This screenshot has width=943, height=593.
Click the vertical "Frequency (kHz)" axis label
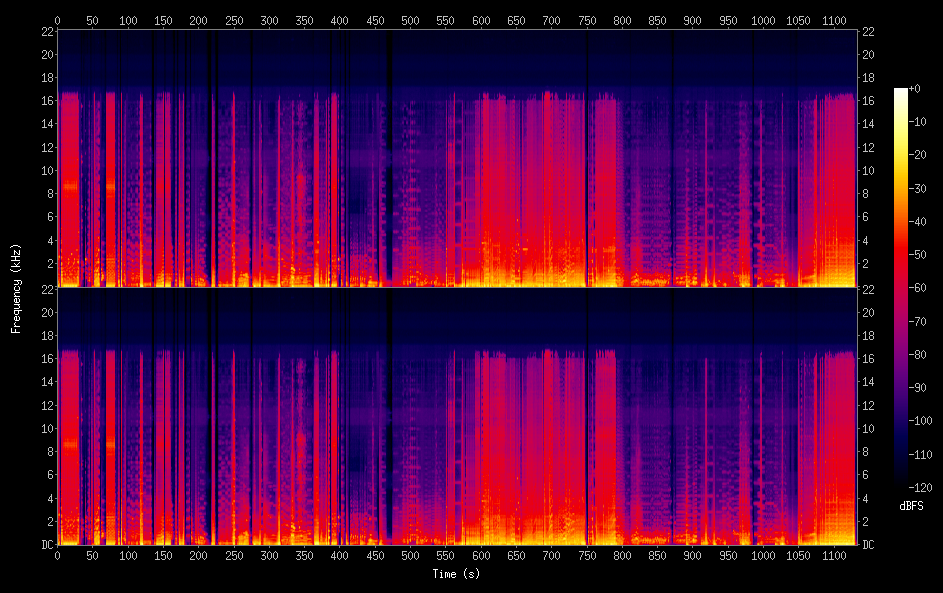pyautogui.click(x=16, y=287)
